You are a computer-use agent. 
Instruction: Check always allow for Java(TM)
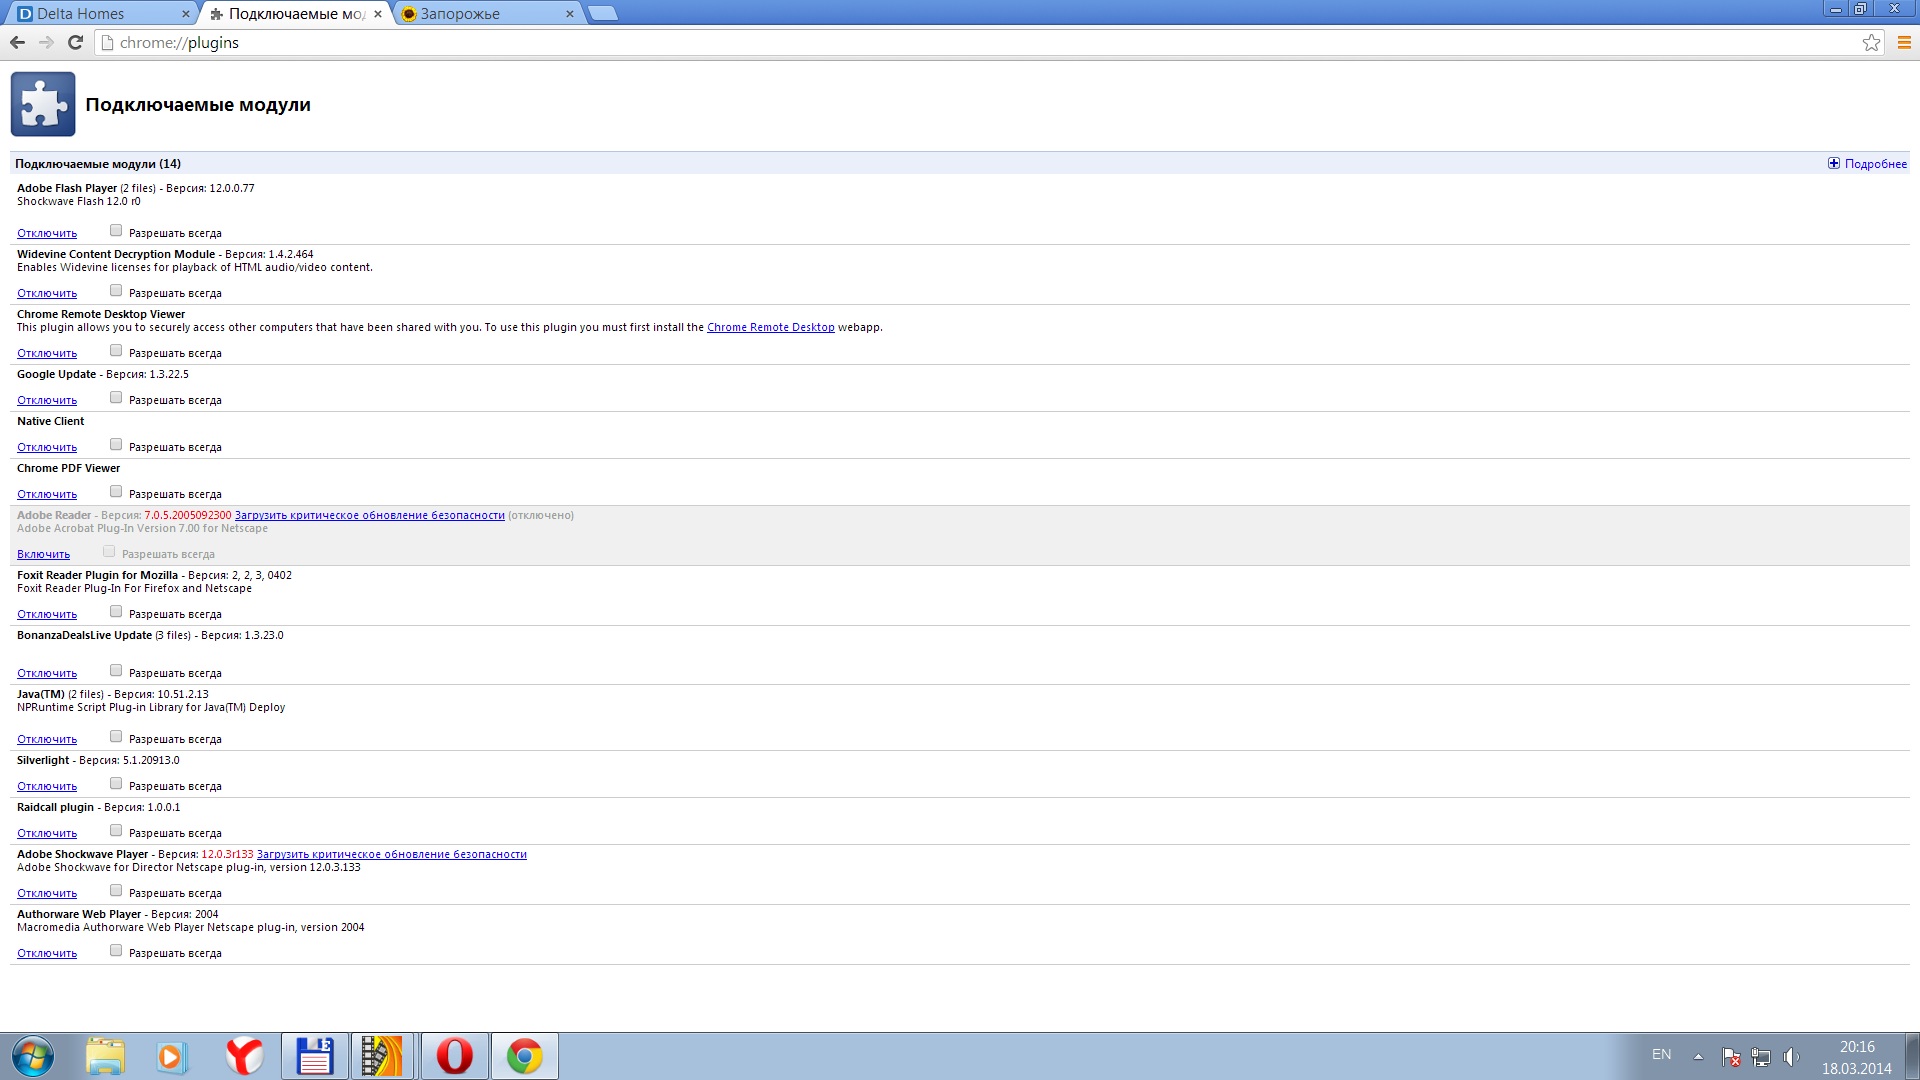(x=116, y=737)
